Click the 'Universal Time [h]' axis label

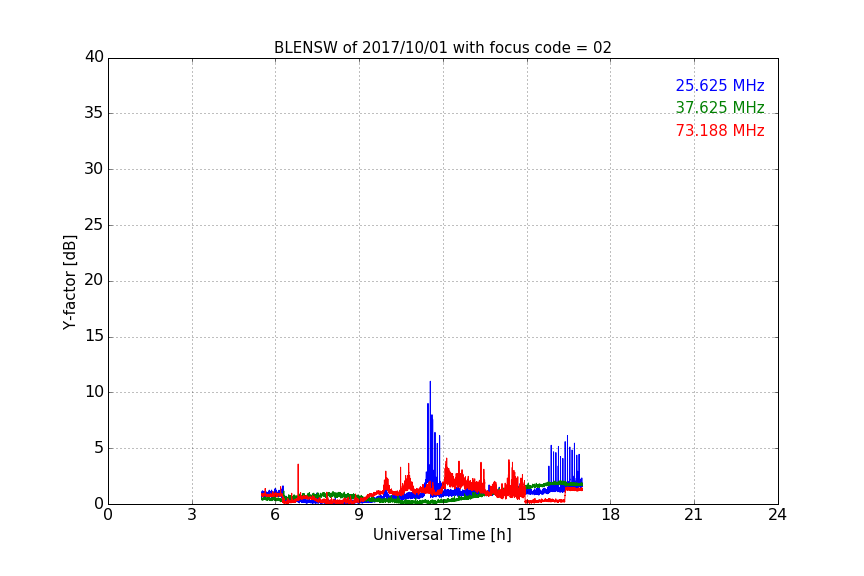pos(442,535)
